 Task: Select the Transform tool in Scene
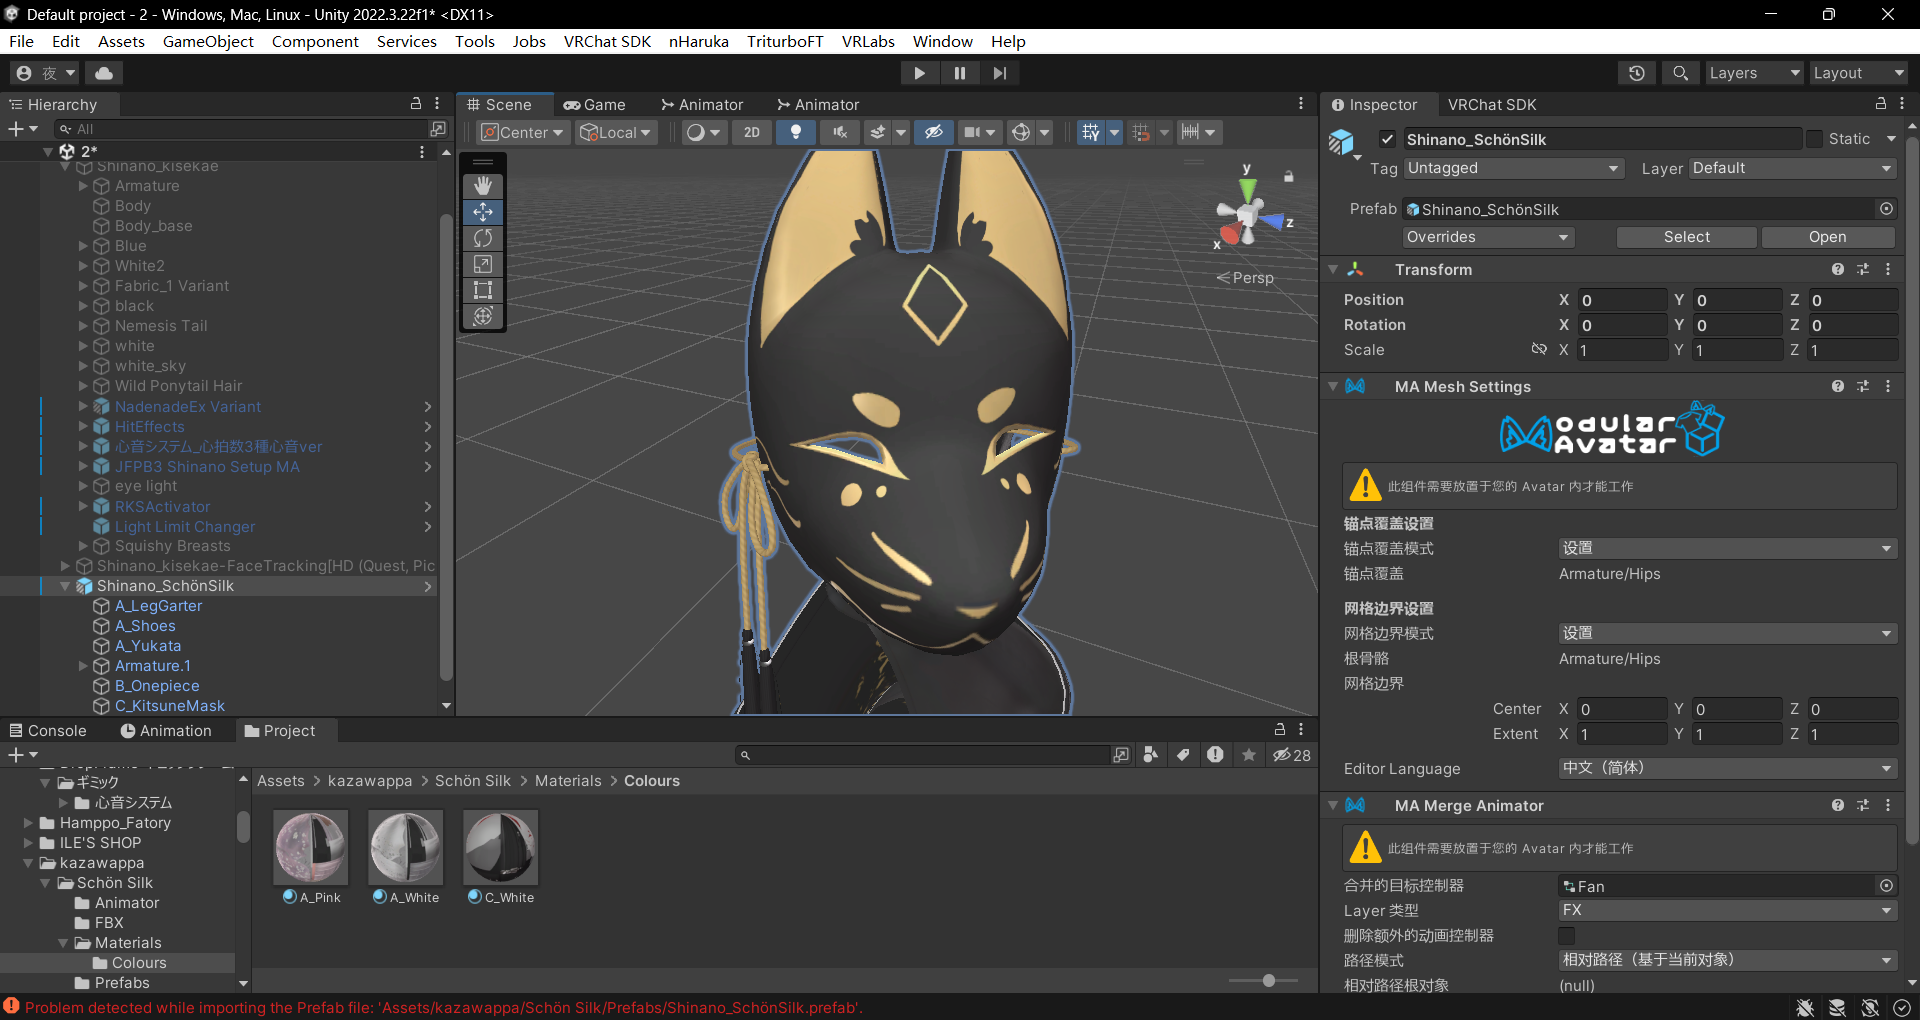[483, 316]
